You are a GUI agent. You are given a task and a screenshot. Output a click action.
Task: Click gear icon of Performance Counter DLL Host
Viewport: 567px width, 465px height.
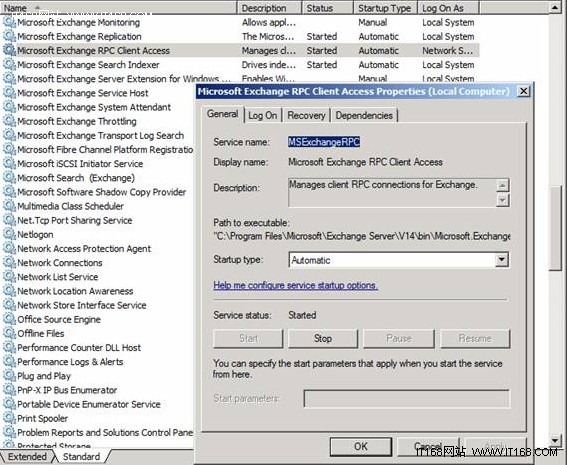coord(9,347)
